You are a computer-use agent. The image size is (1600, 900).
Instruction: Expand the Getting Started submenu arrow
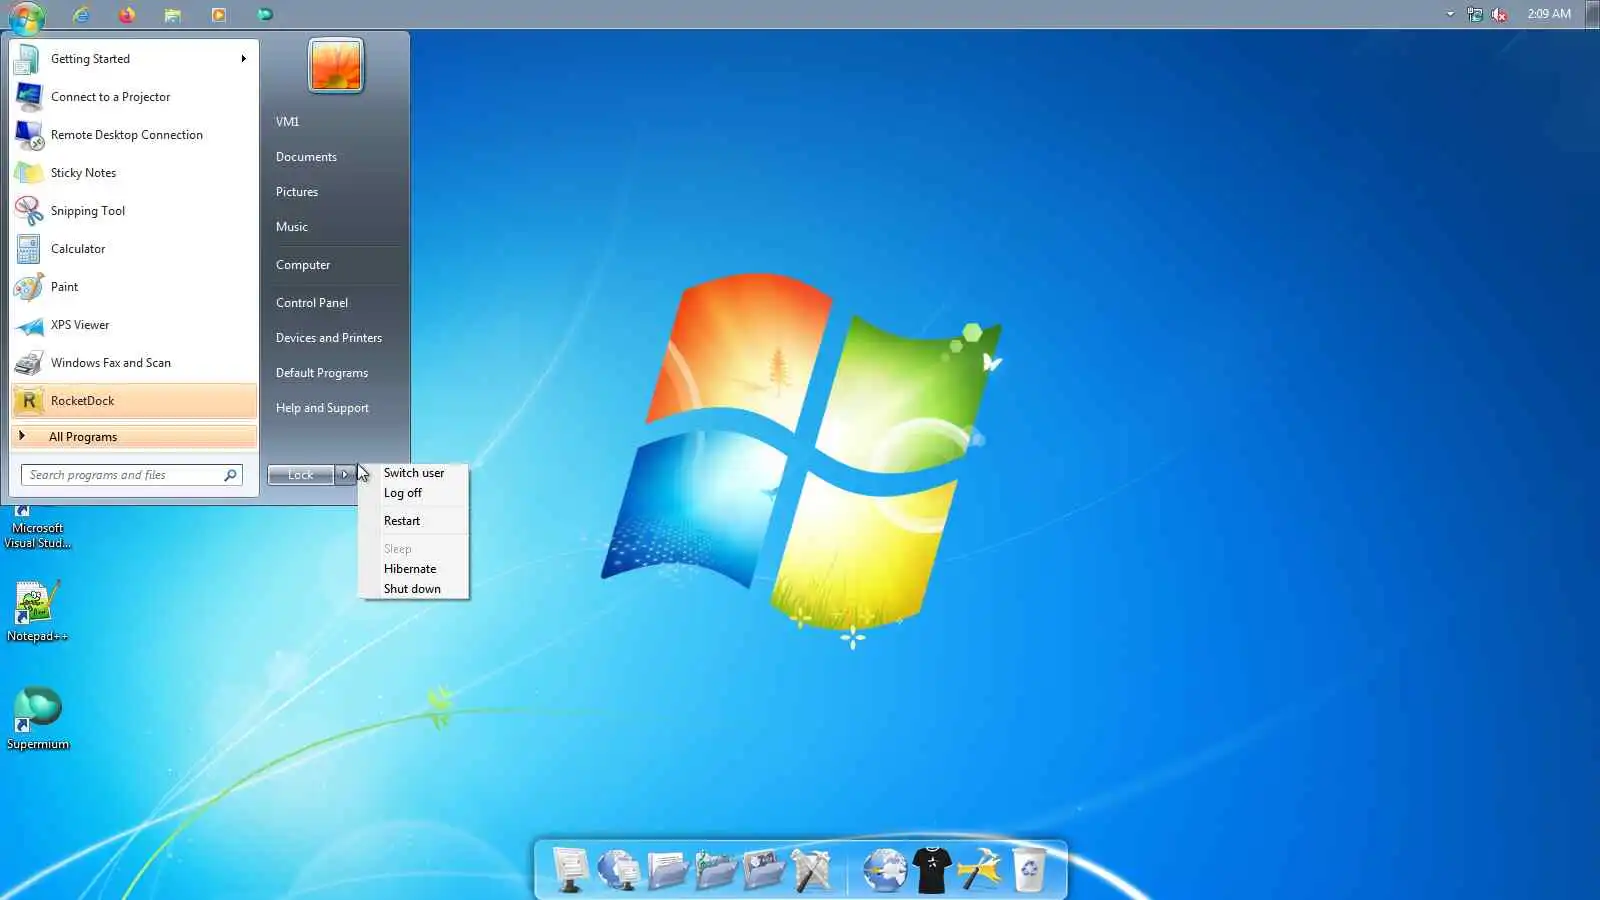click(x=243, y=59)
